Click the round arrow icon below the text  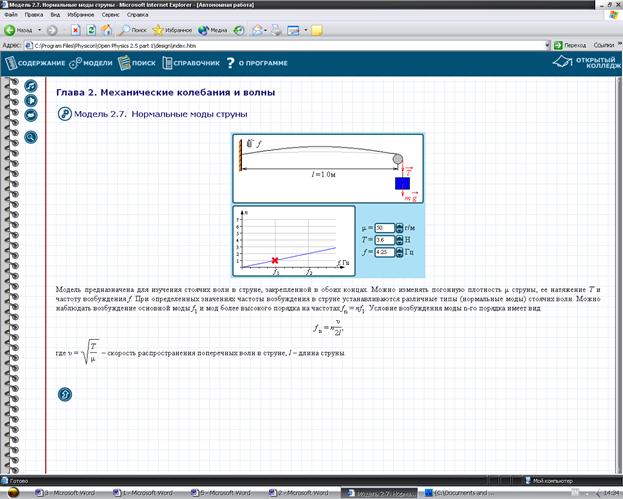coord(65,395)
